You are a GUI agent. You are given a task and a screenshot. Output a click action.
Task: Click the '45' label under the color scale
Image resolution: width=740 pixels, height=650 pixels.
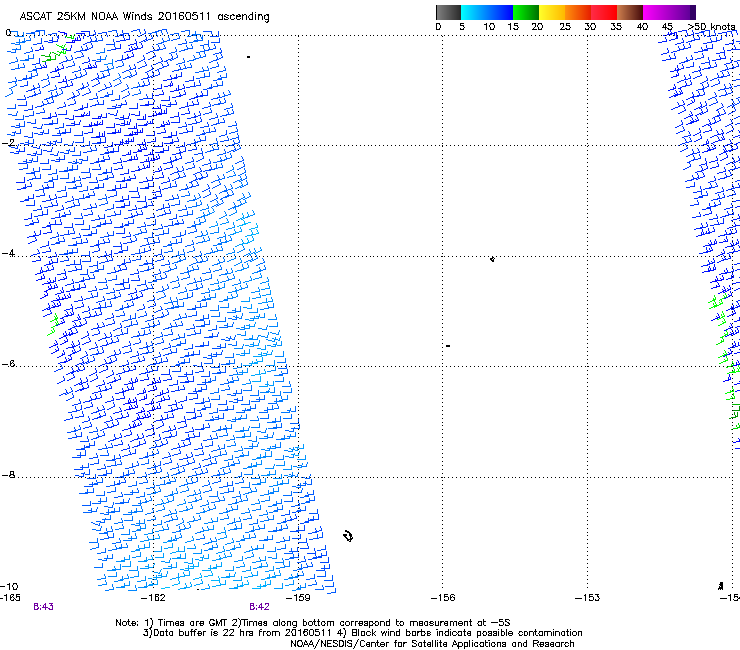coord(667,27)
